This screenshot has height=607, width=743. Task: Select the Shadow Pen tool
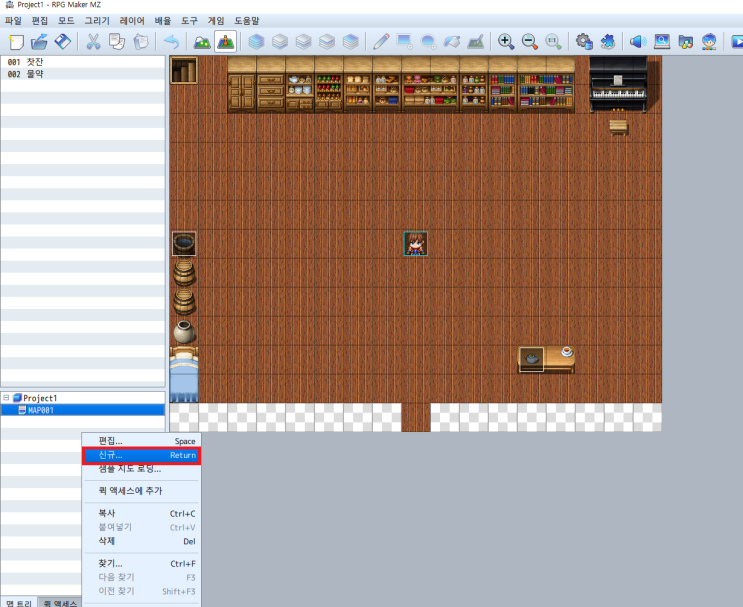point(476,42)
